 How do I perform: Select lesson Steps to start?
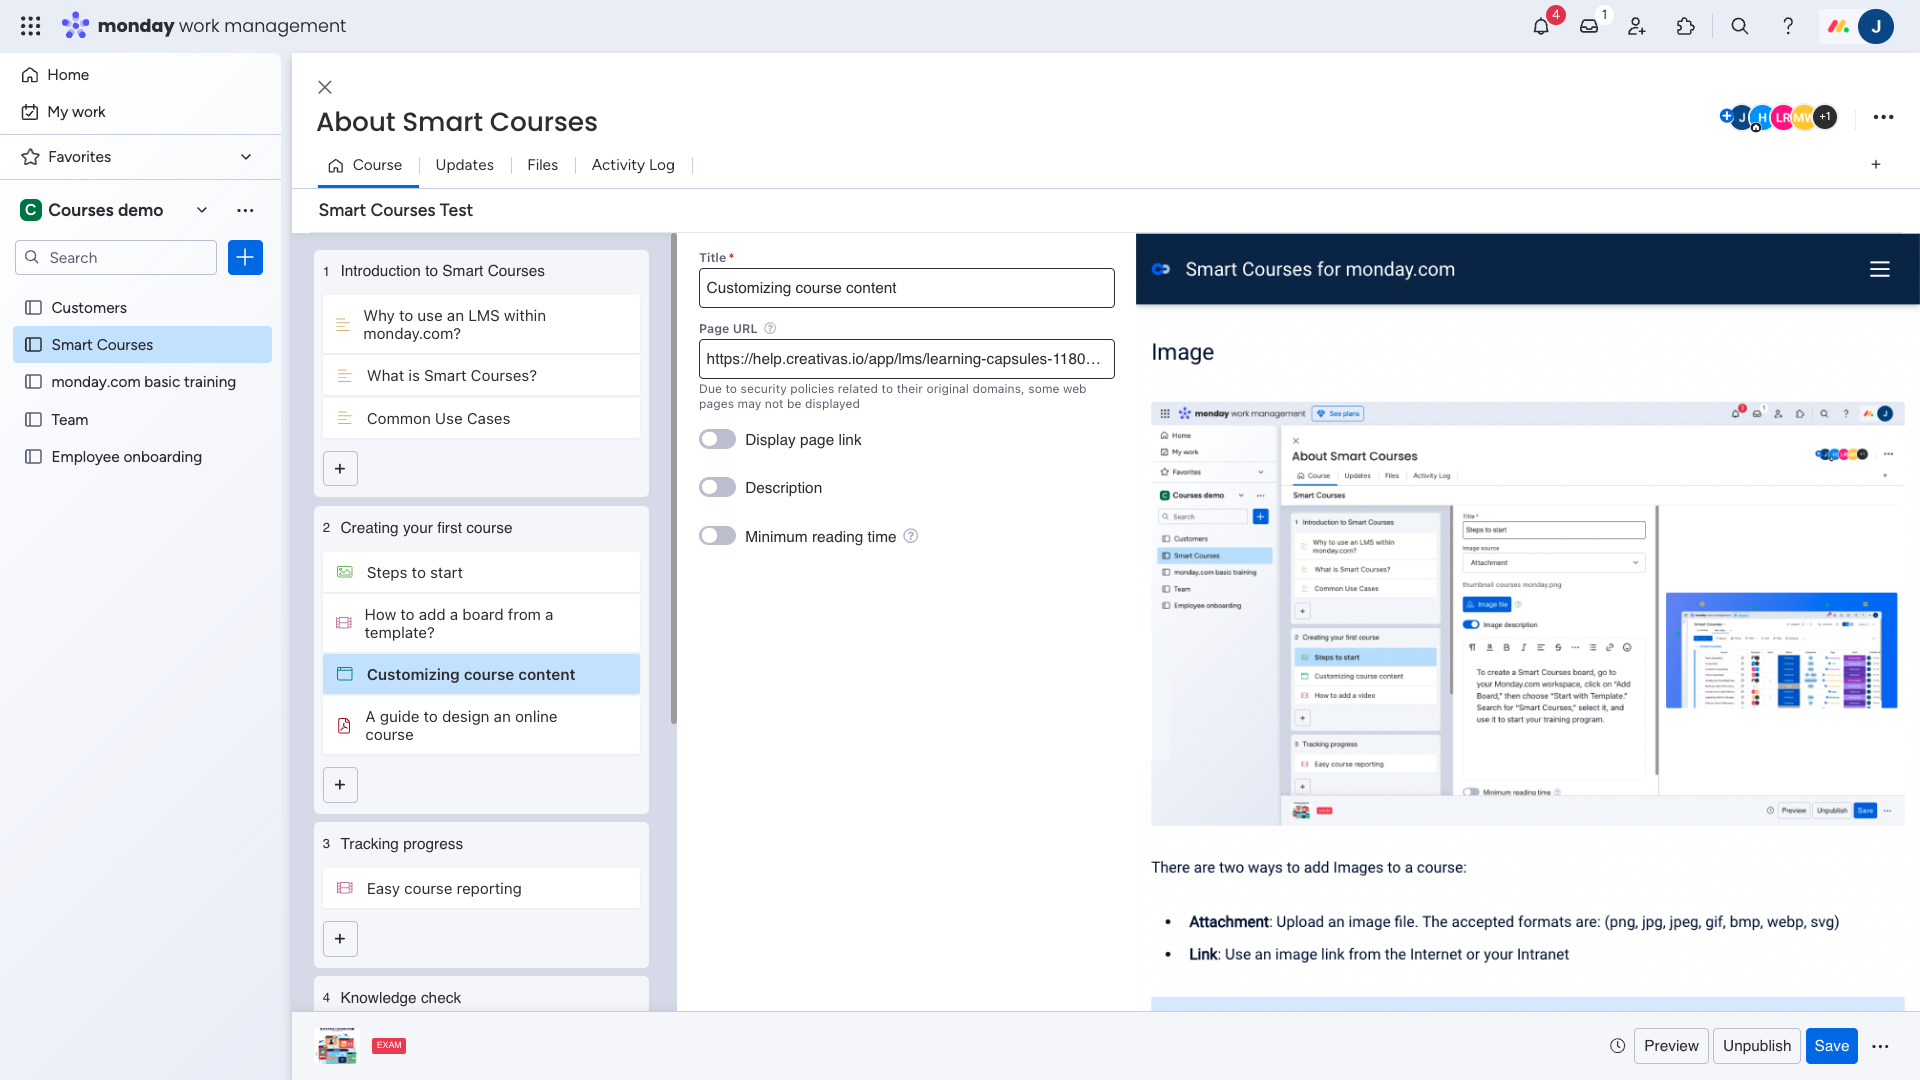point(481,573)
